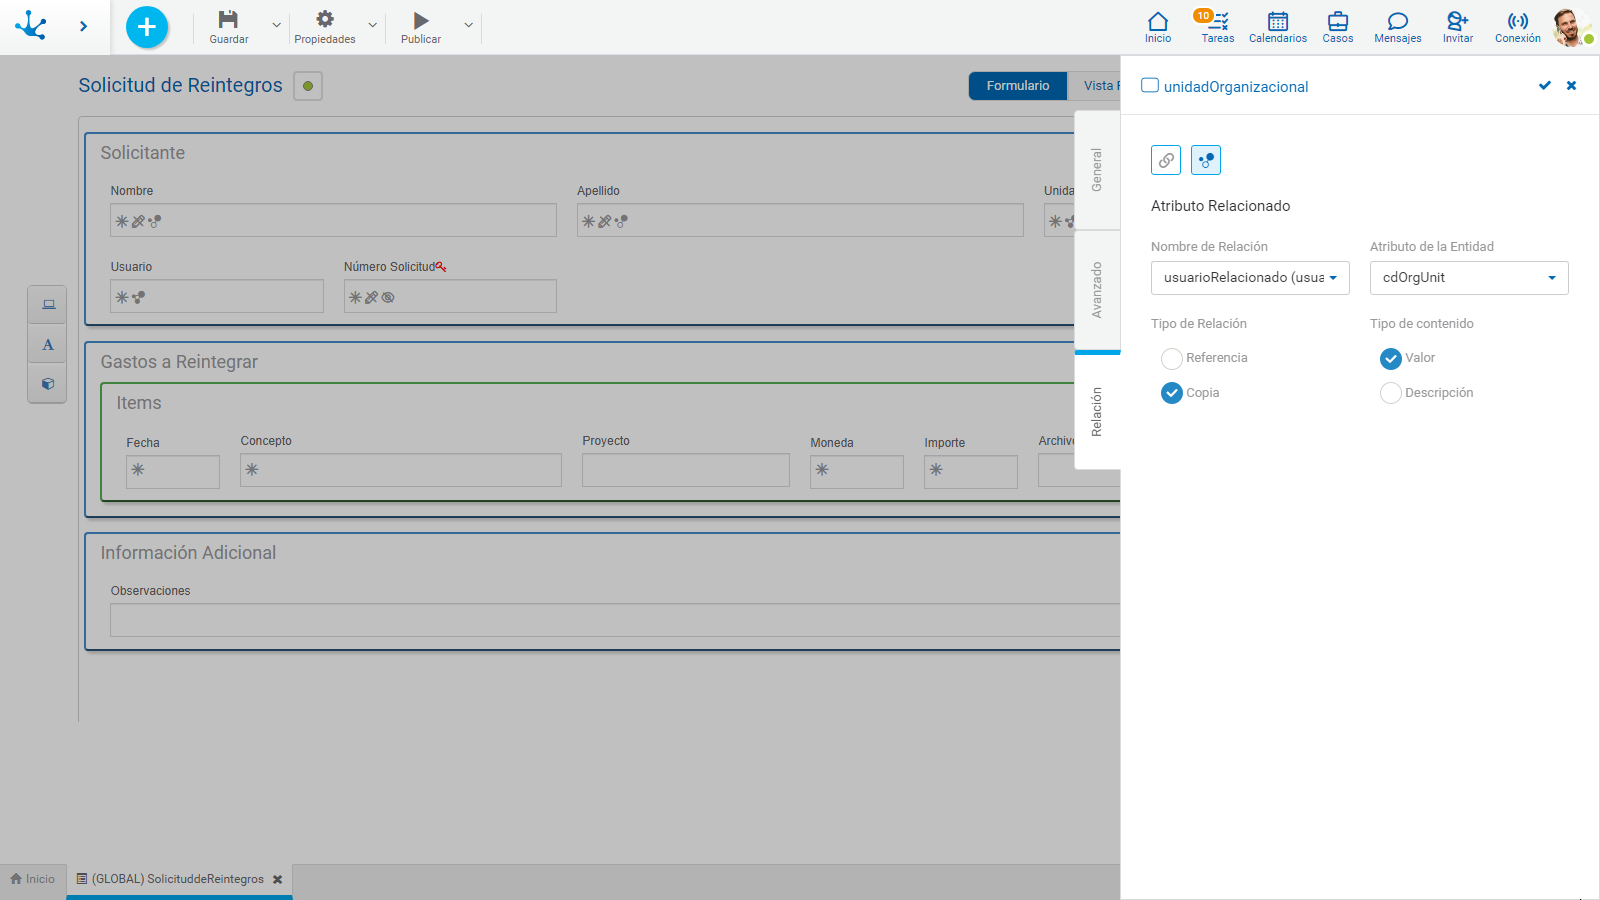Go to Inicio home icon
The image size is (1600, 900).
(x=1158, y=27)
